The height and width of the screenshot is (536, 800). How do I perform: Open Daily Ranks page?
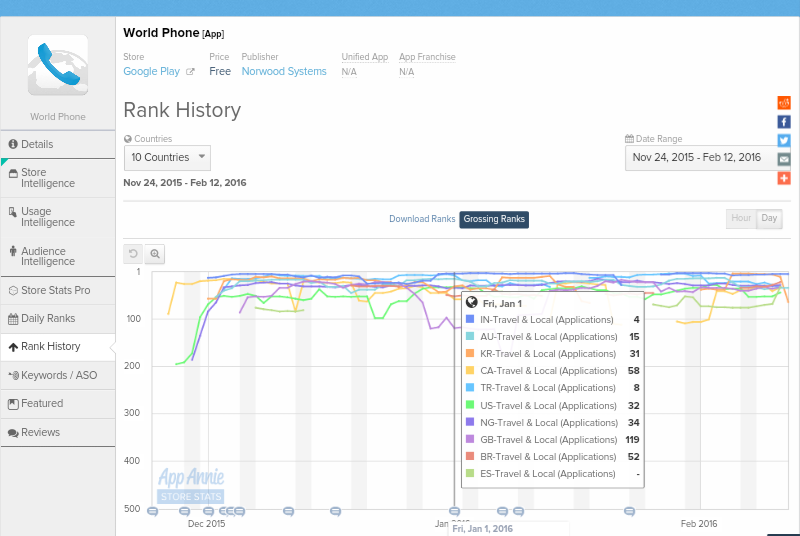[x=58, y=319]
